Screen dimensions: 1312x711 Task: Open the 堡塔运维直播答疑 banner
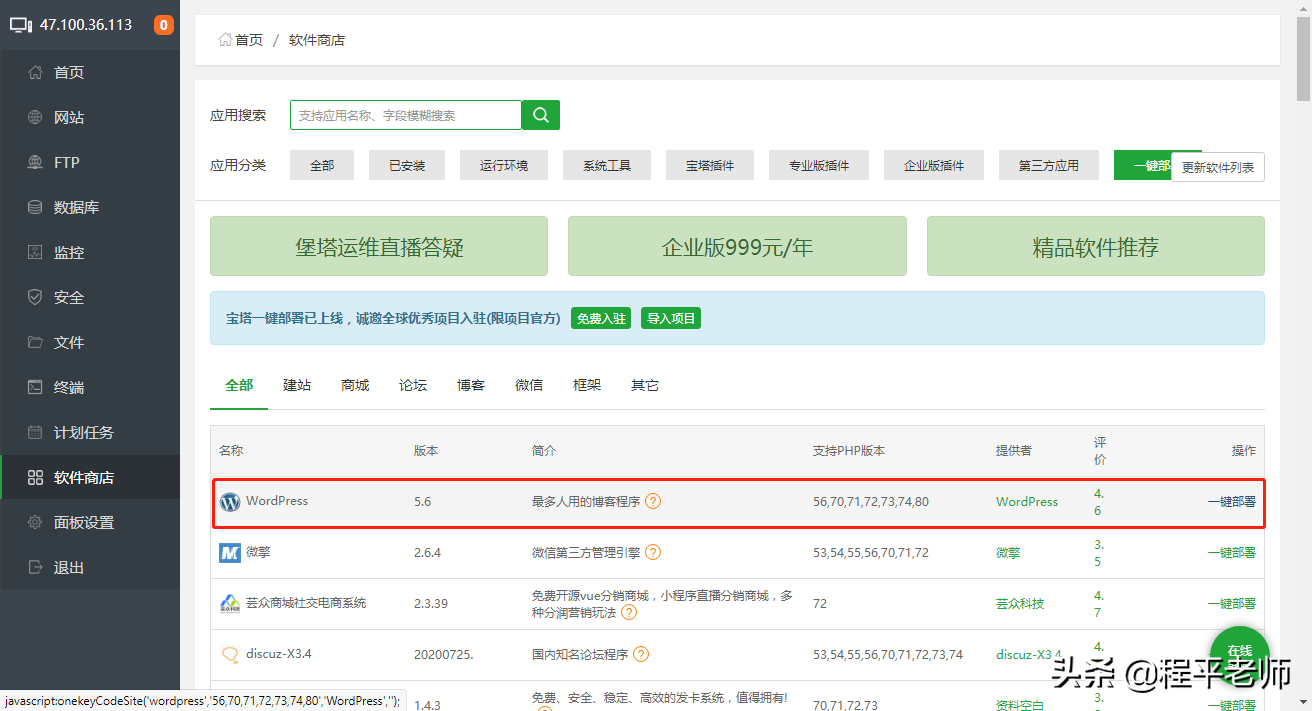[379, 246]
